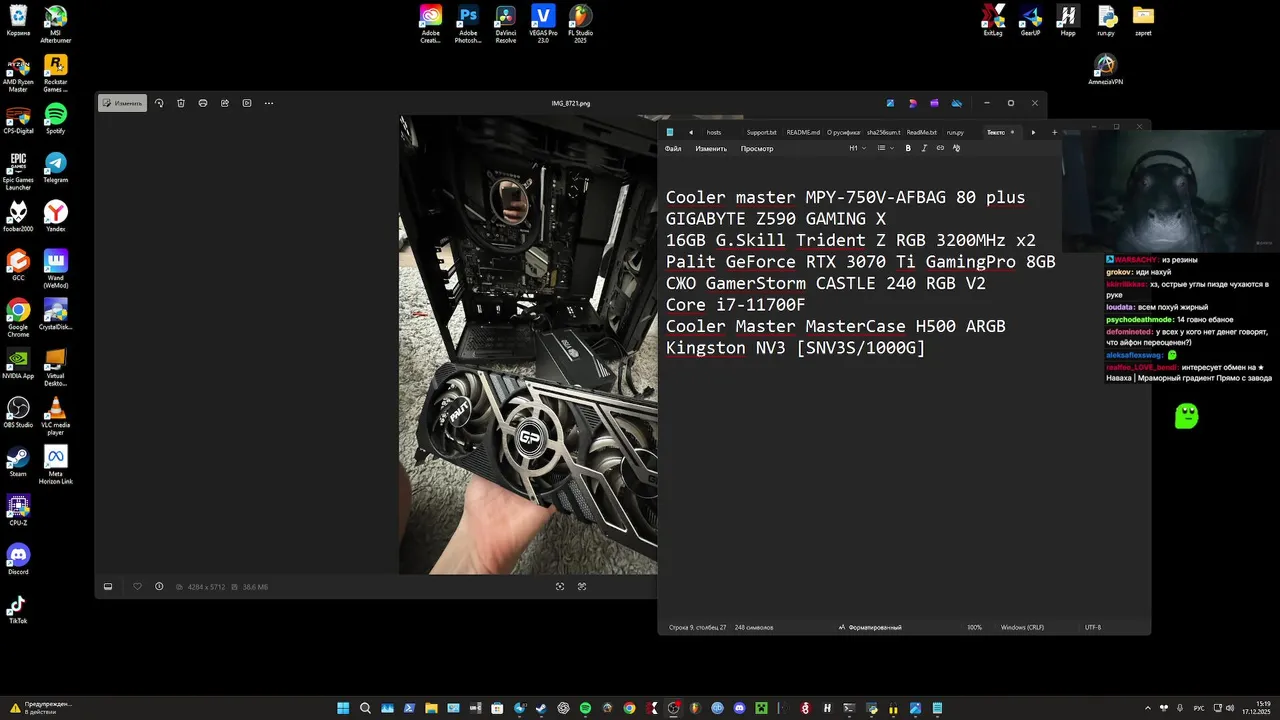Open VLC media player desktop icon
The height and width of the screenshot is (720, 1280).
[x=56, y=416]
